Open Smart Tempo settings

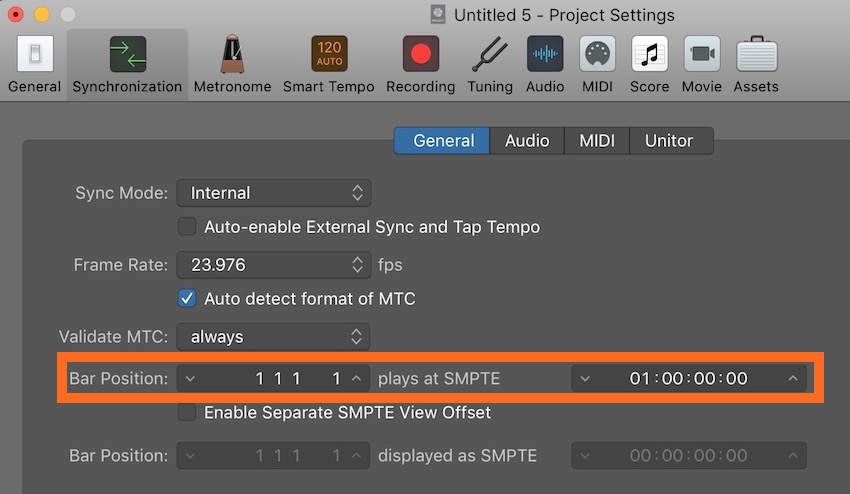click(328, 55)
